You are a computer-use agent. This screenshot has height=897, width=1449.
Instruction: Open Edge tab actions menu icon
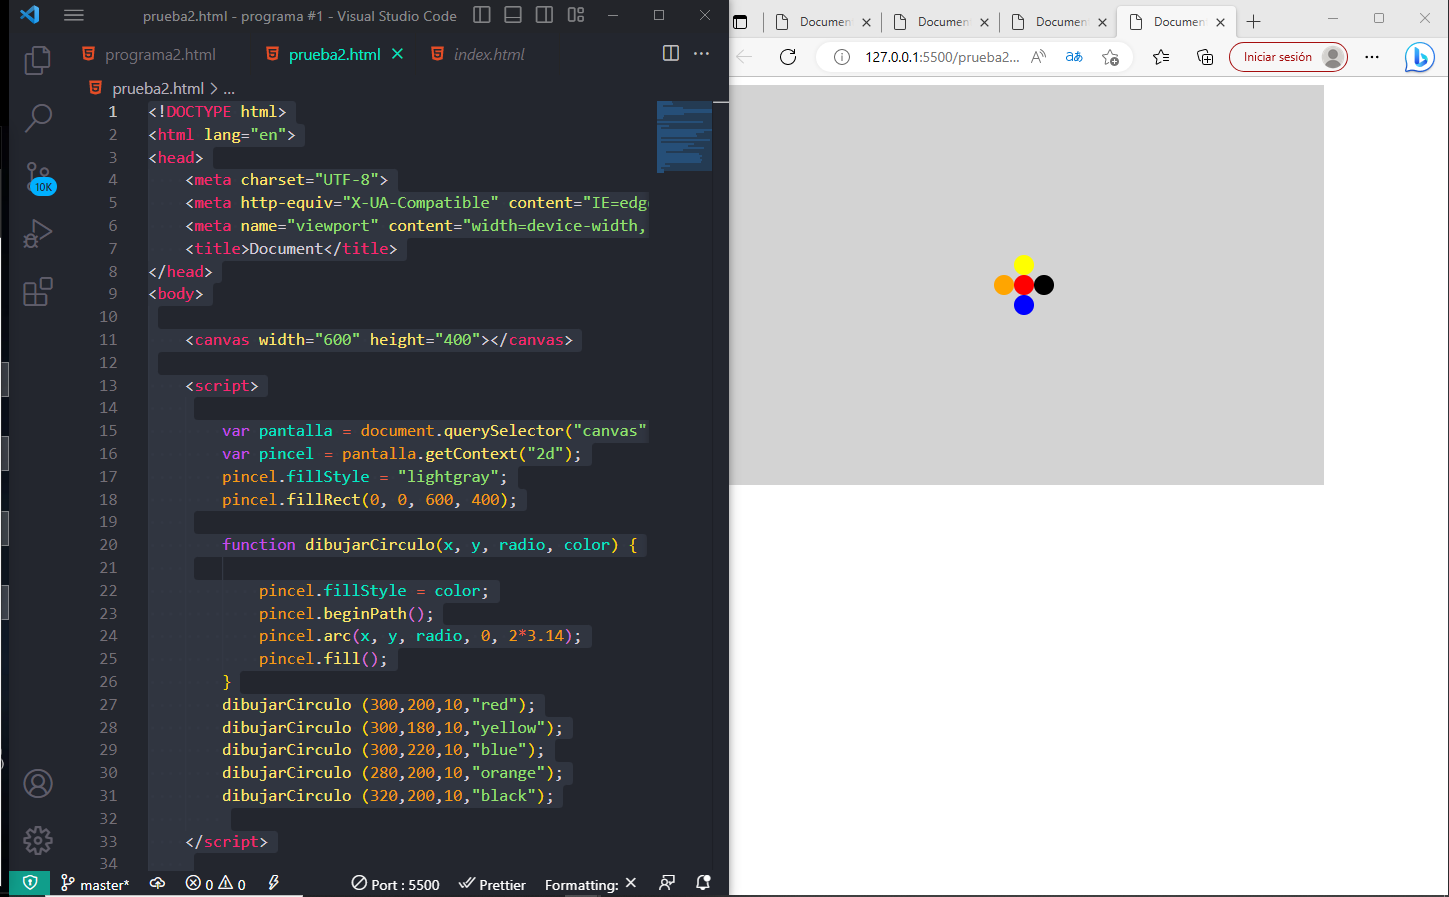[x=740, y=22]
